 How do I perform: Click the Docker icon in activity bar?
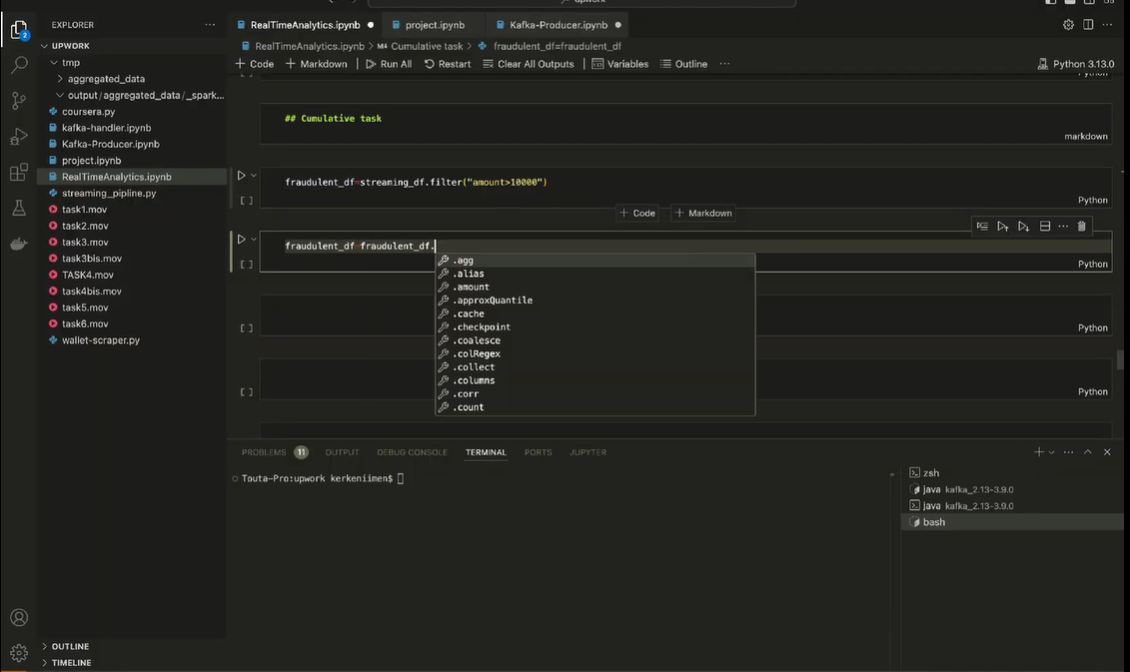19,244
